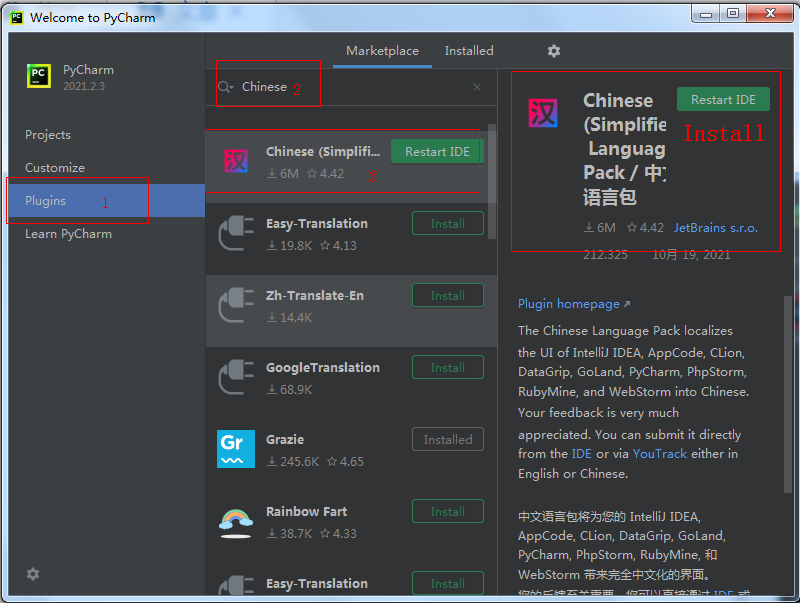The image size is (800, 603).
Task: Switch to the Installed tab
Action: click(x=469, y=51)
